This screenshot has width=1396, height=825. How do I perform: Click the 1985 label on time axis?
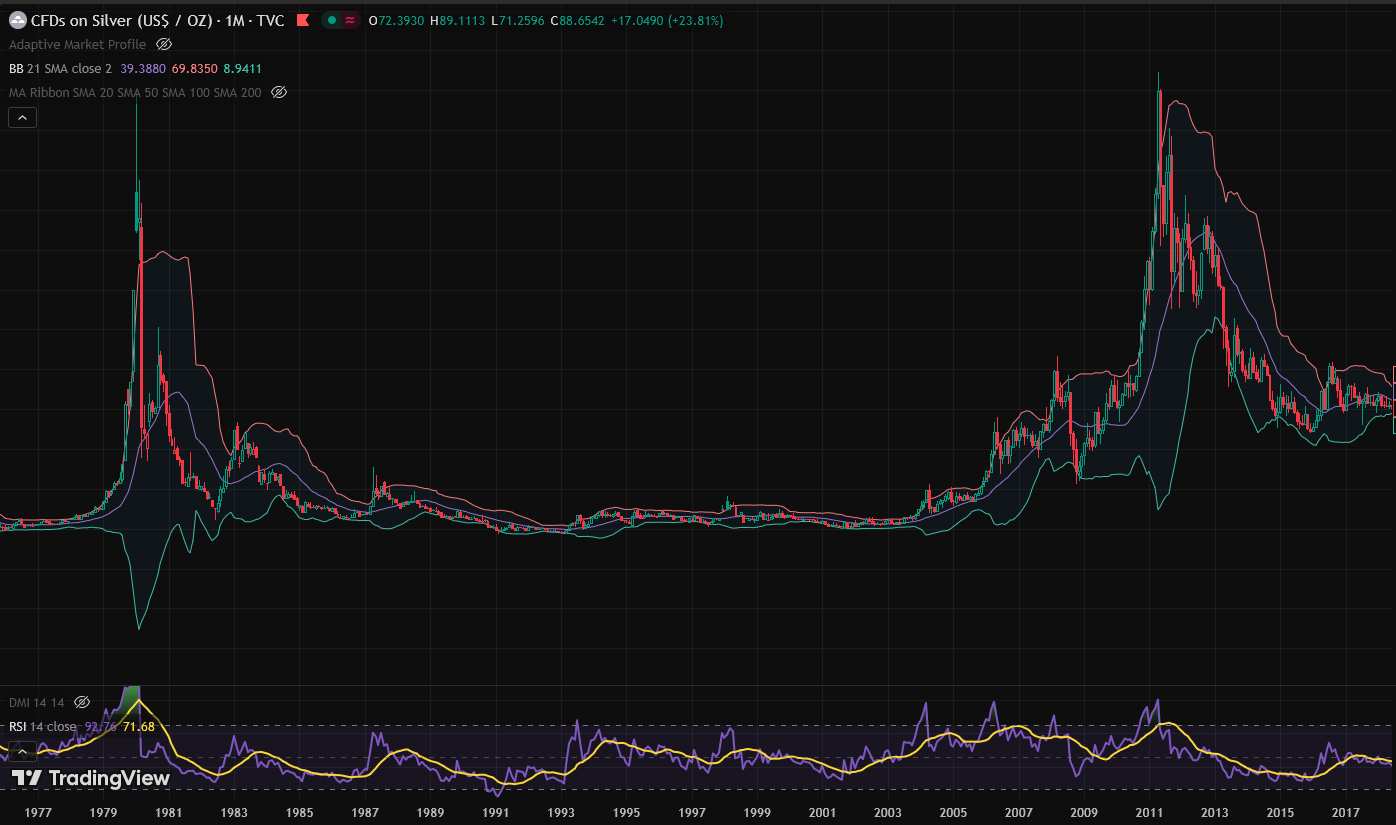point(300,812)
